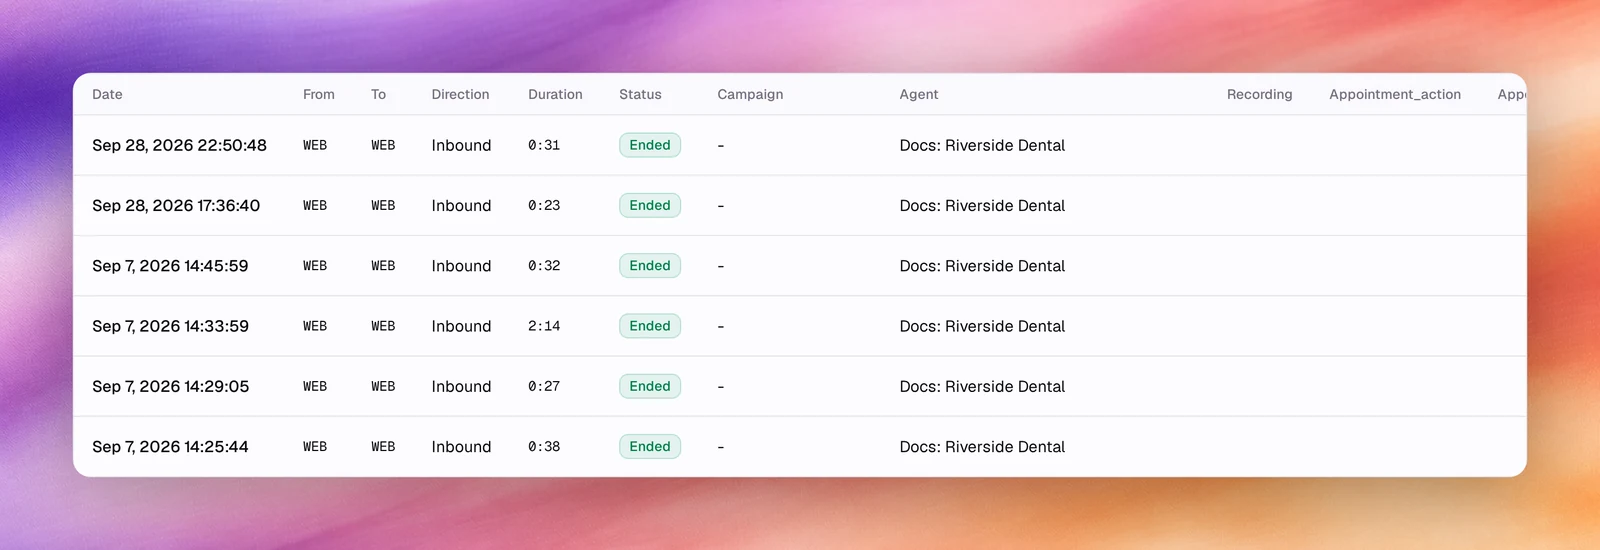1600x550 pixels.
Task: Click Inbound in the 14:45:59 row
Action: (461, 266)
